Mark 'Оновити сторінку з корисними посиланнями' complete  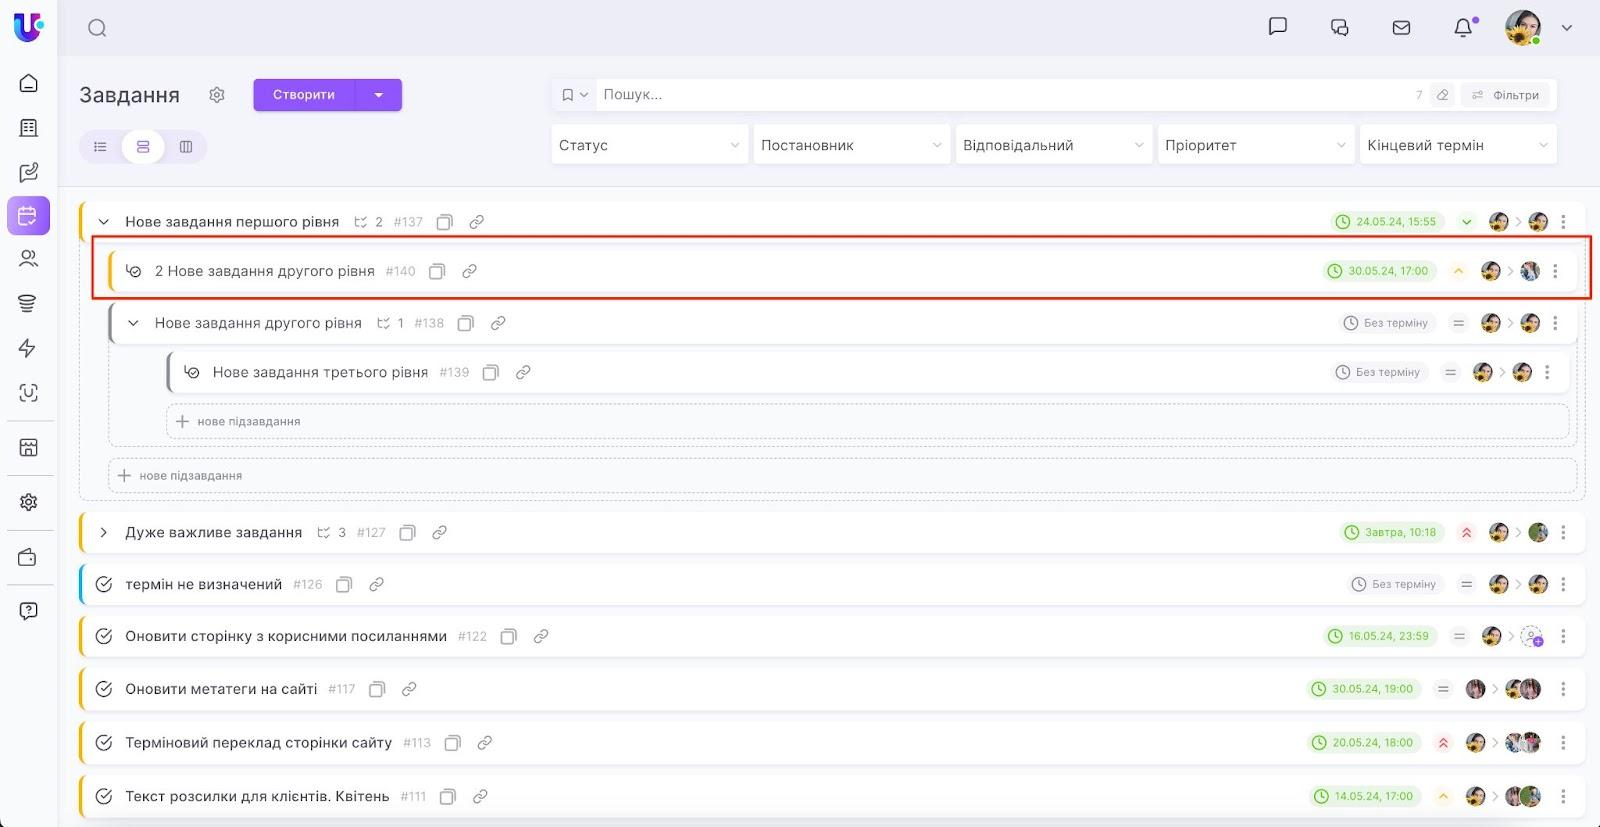pyautogui.click(x=103, y=636)
